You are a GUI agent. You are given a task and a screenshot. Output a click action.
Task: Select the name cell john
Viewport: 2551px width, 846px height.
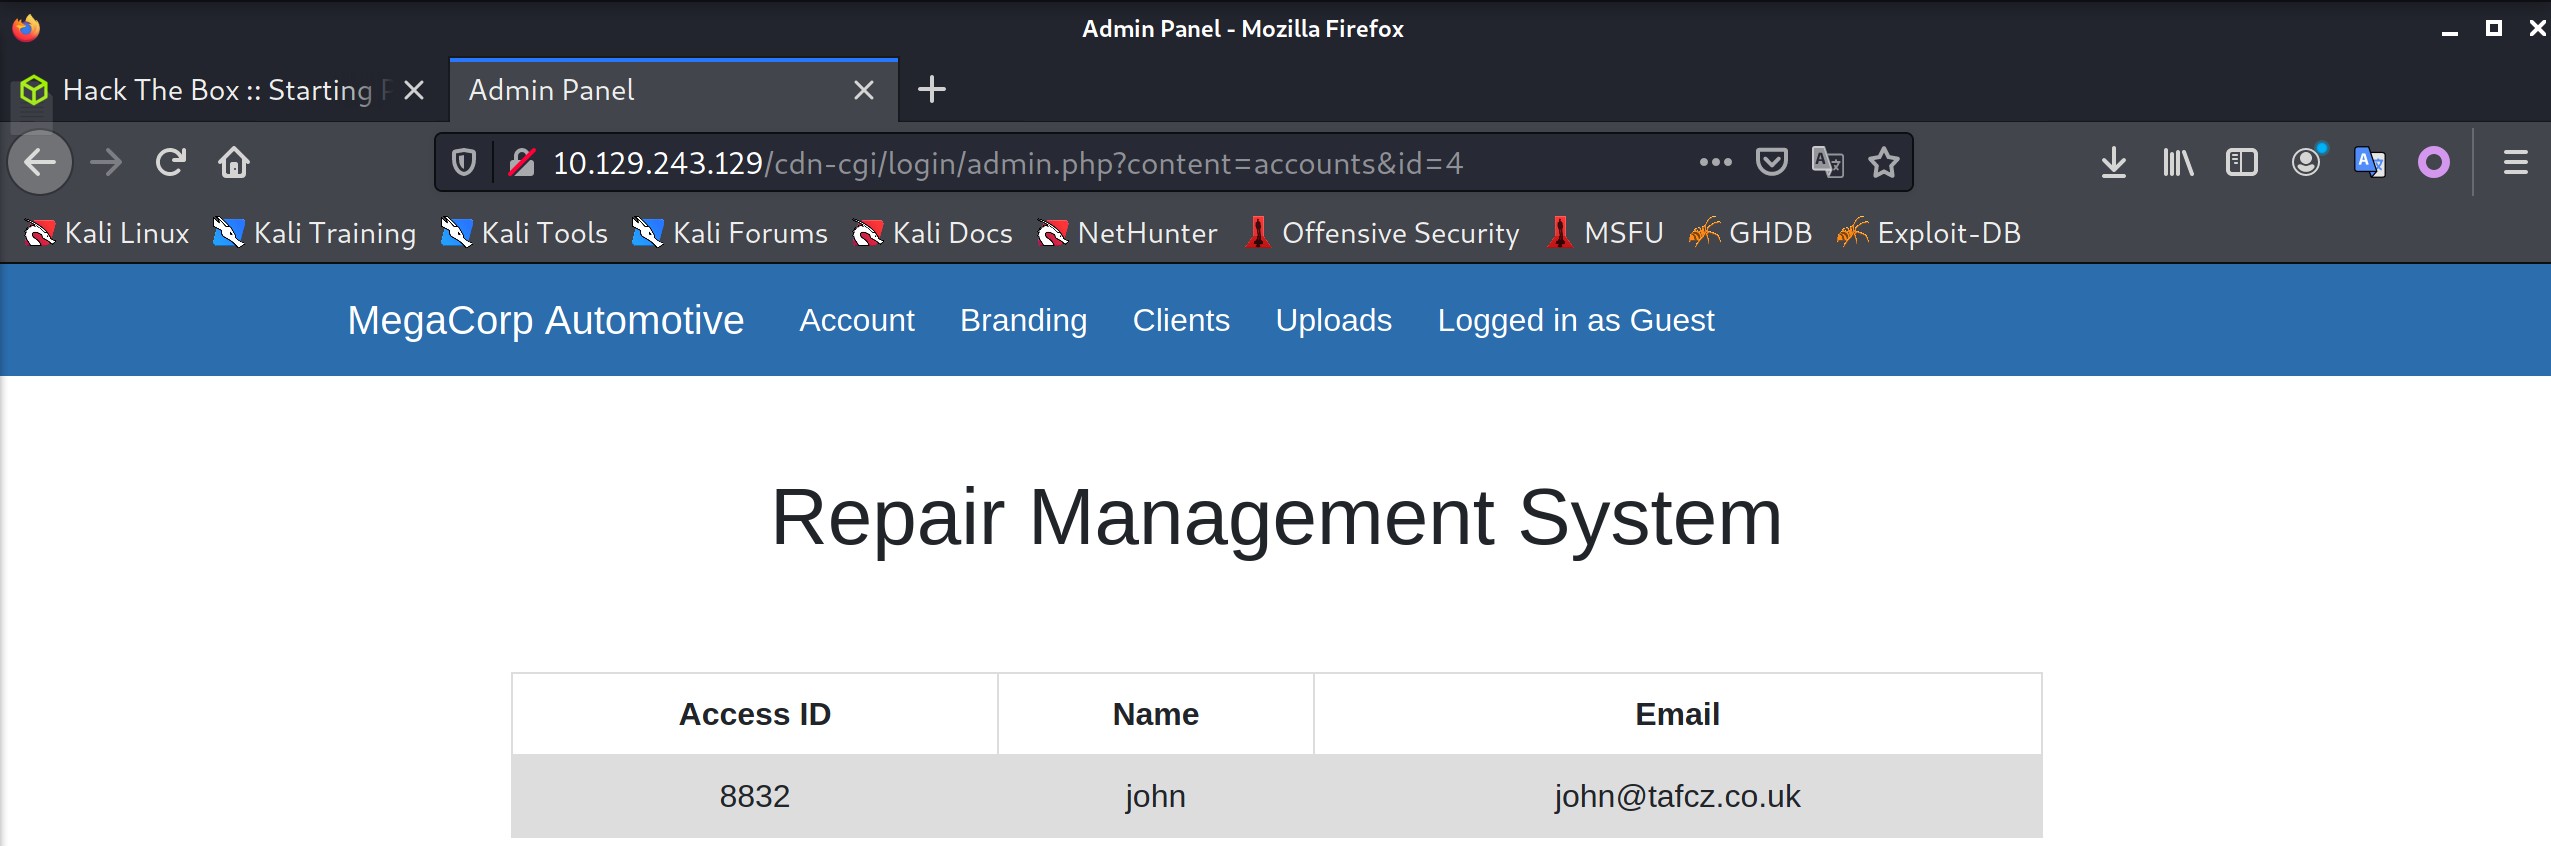click(x=1155, y=796)
